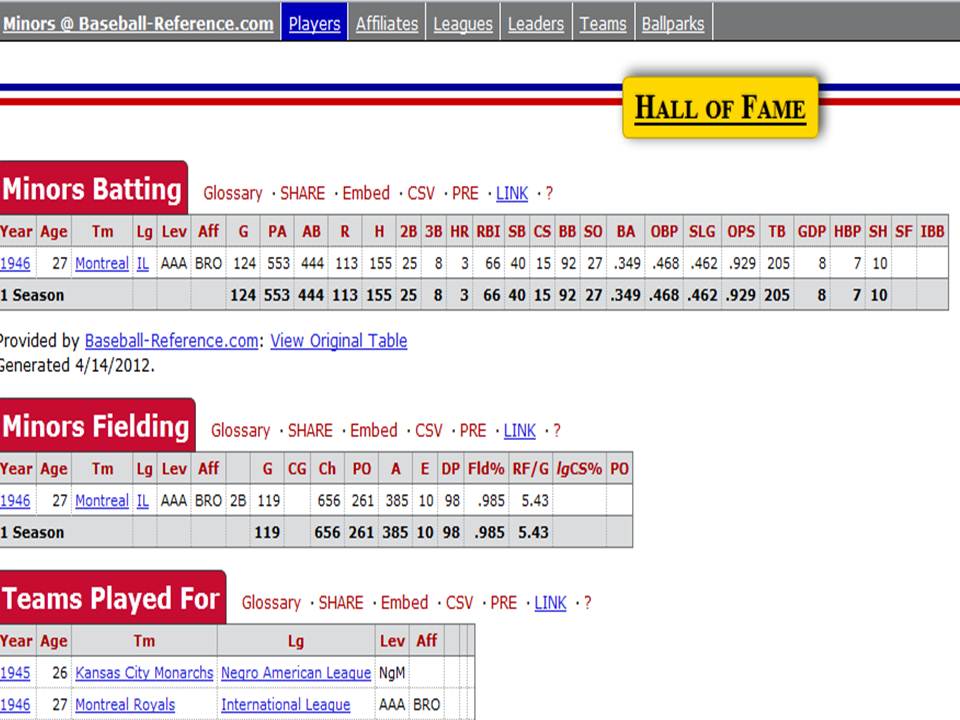Open Montreal team link in batting table

pos(102,263)
